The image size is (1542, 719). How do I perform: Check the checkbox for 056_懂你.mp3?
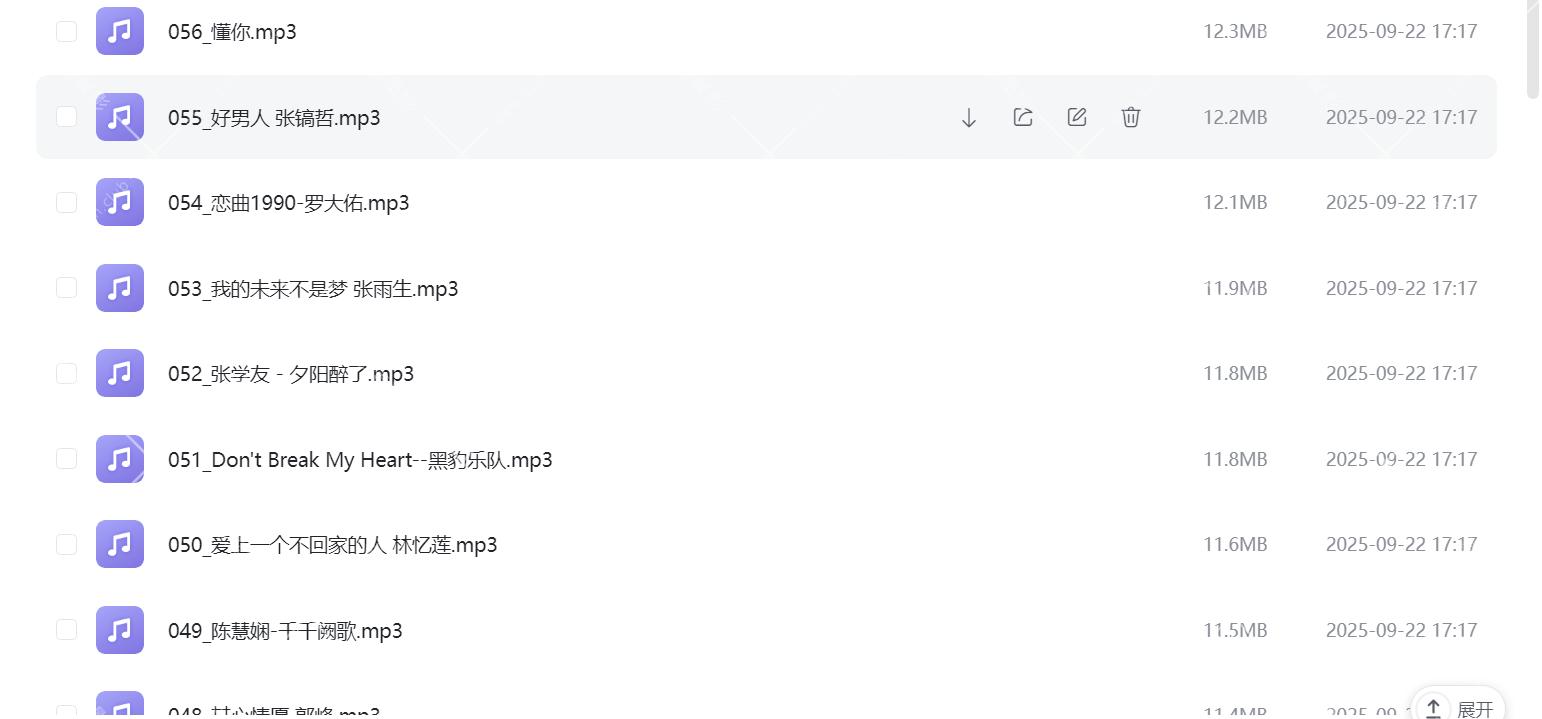tap(66, 31)
